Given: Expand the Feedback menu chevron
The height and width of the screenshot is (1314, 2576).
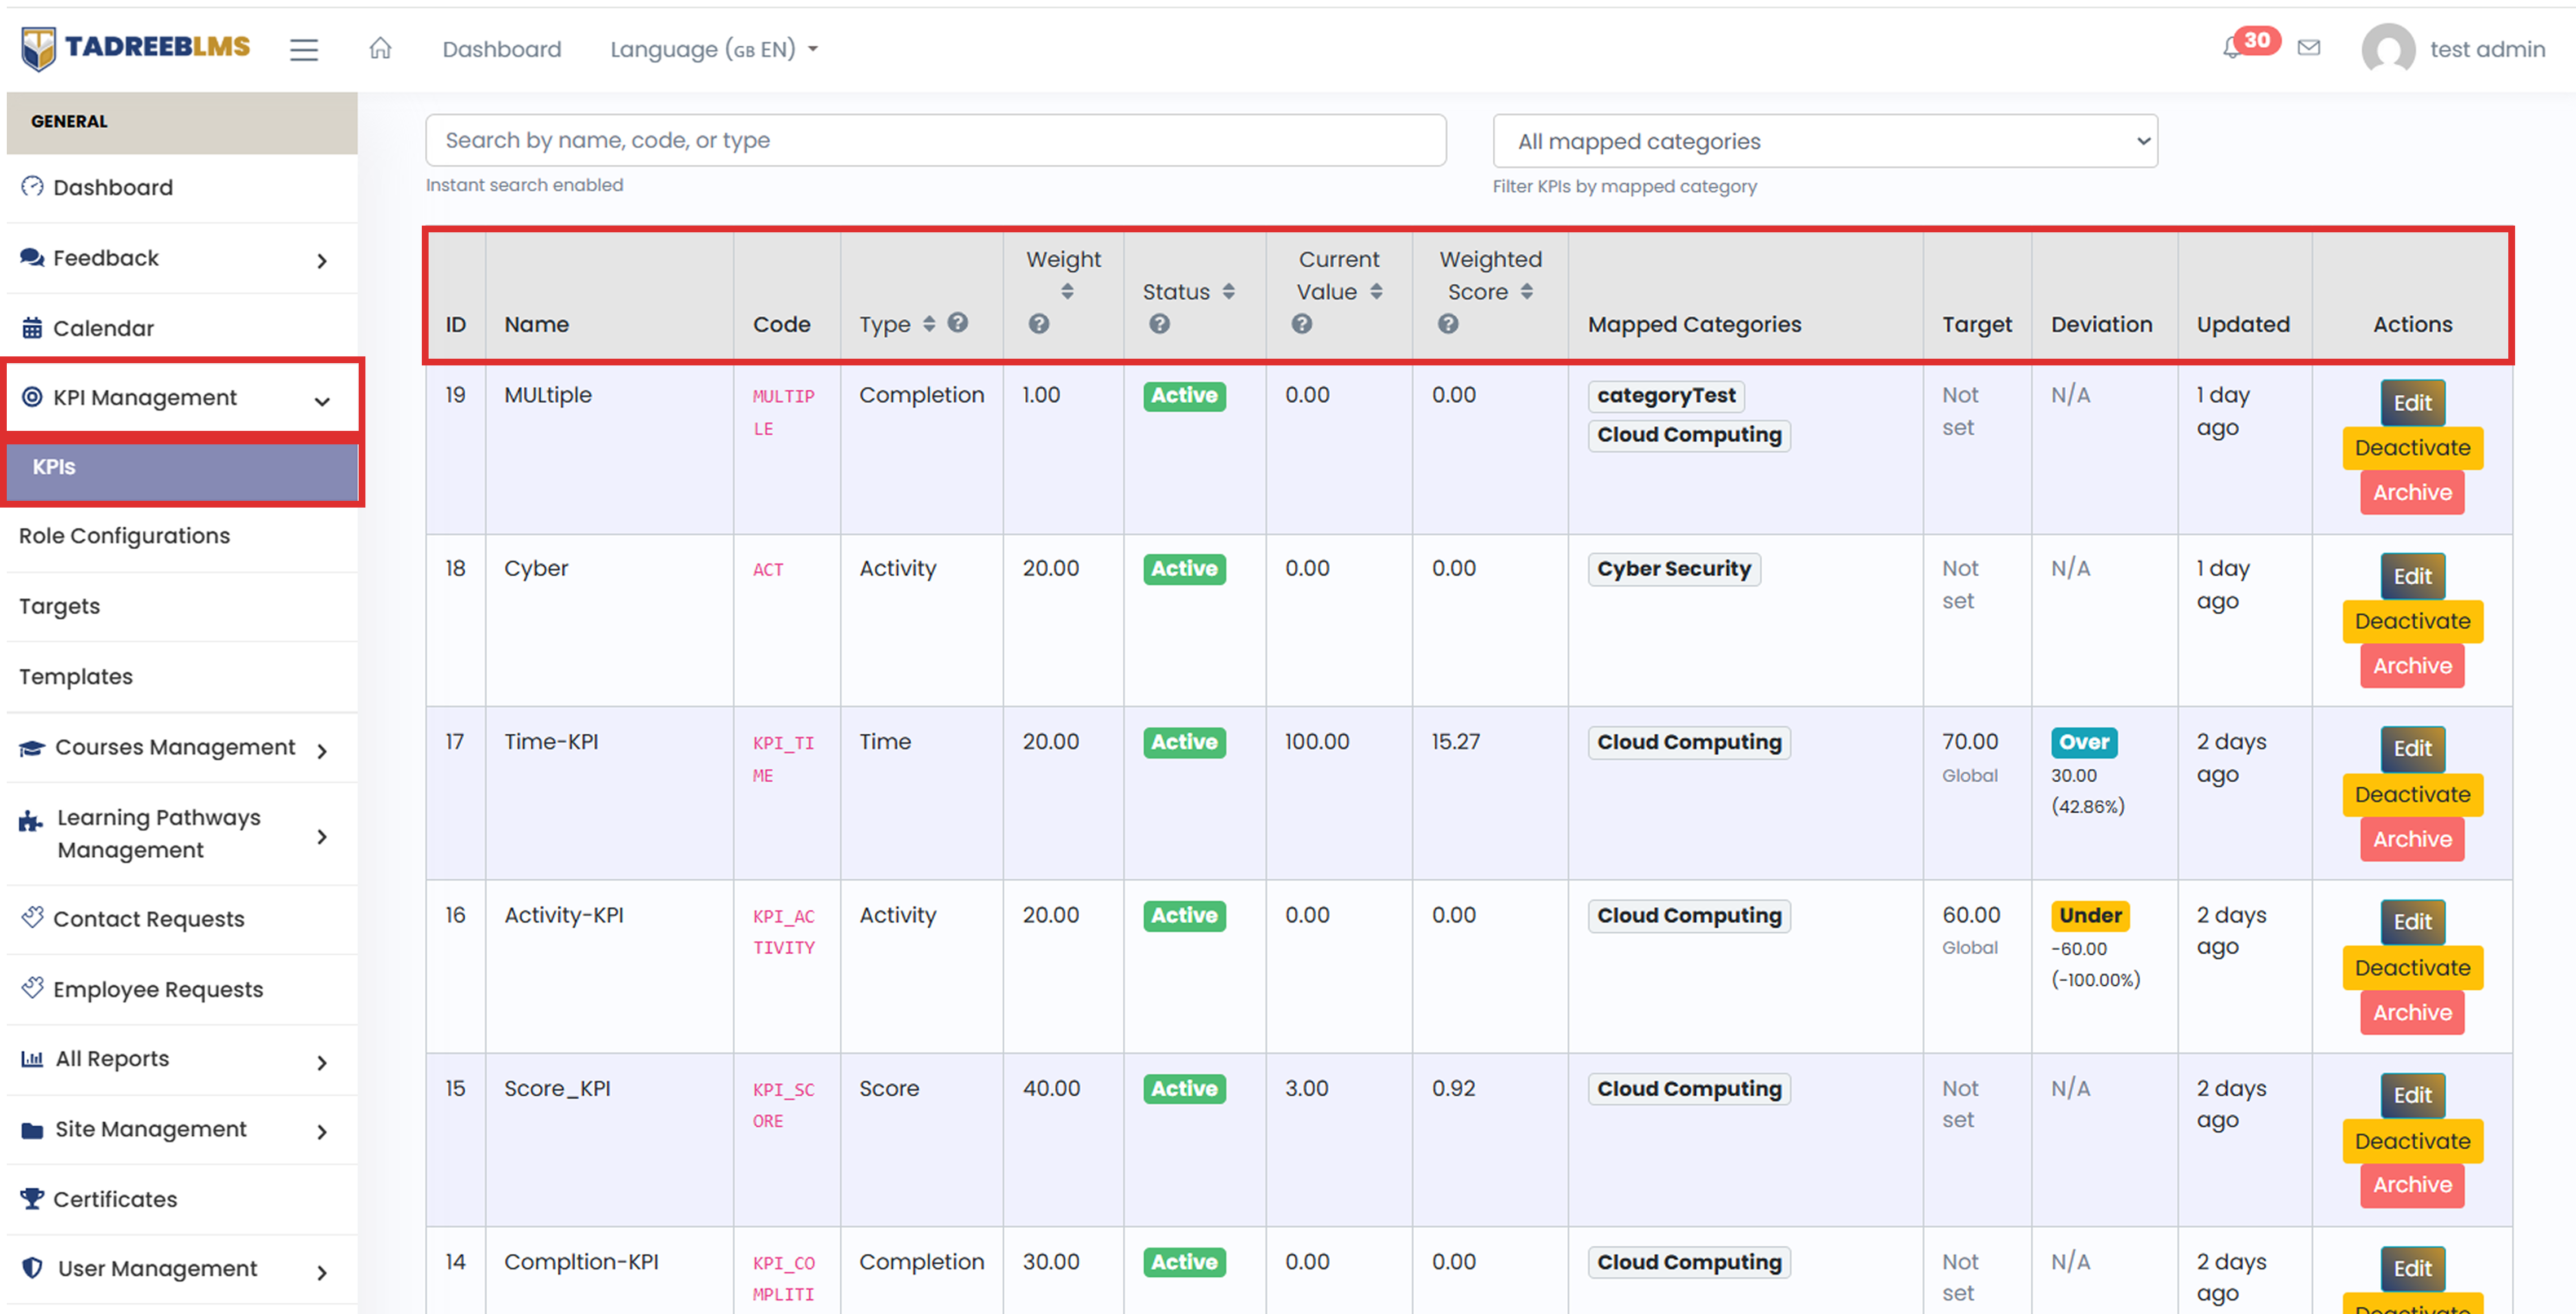Looking at the screenshot, I should tap(322, 261).
